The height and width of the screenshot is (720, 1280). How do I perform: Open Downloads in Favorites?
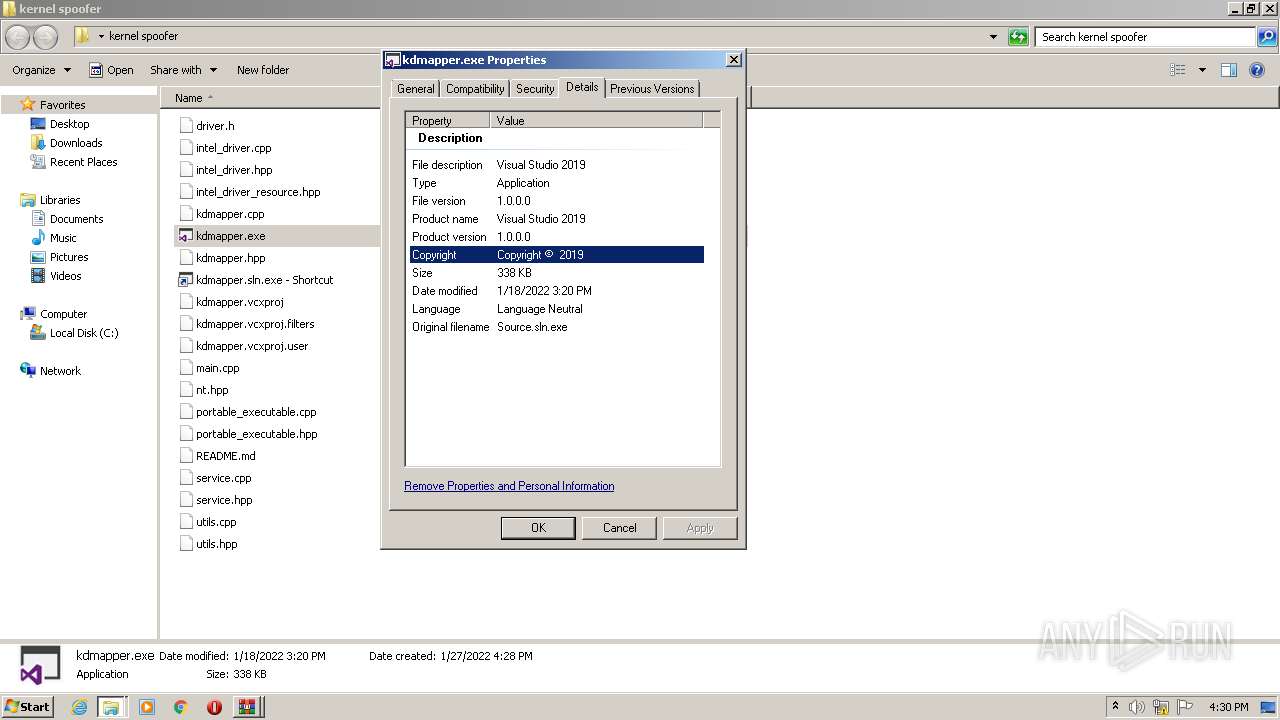pos(76,143)
